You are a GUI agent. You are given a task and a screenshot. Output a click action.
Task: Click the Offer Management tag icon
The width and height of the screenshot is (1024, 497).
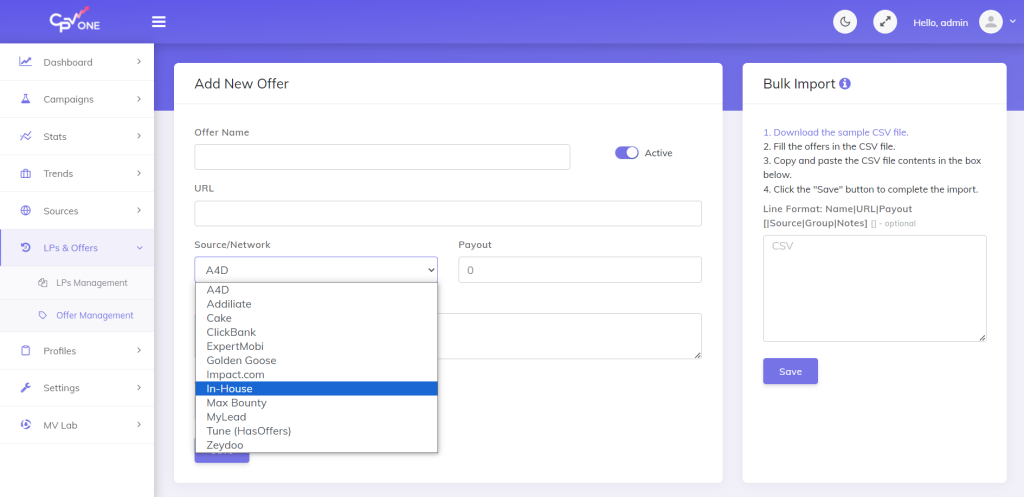(x=43, y=315)
